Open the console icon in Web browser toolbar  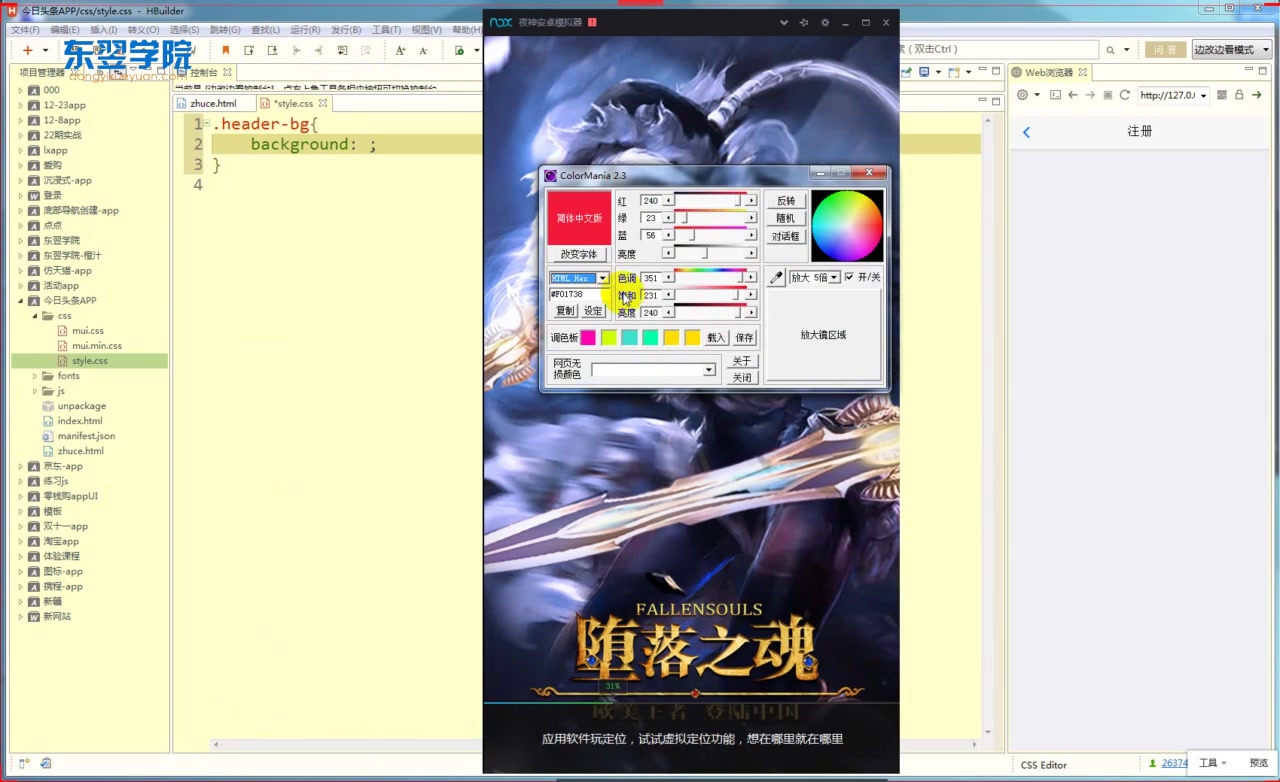point(1055,95)
